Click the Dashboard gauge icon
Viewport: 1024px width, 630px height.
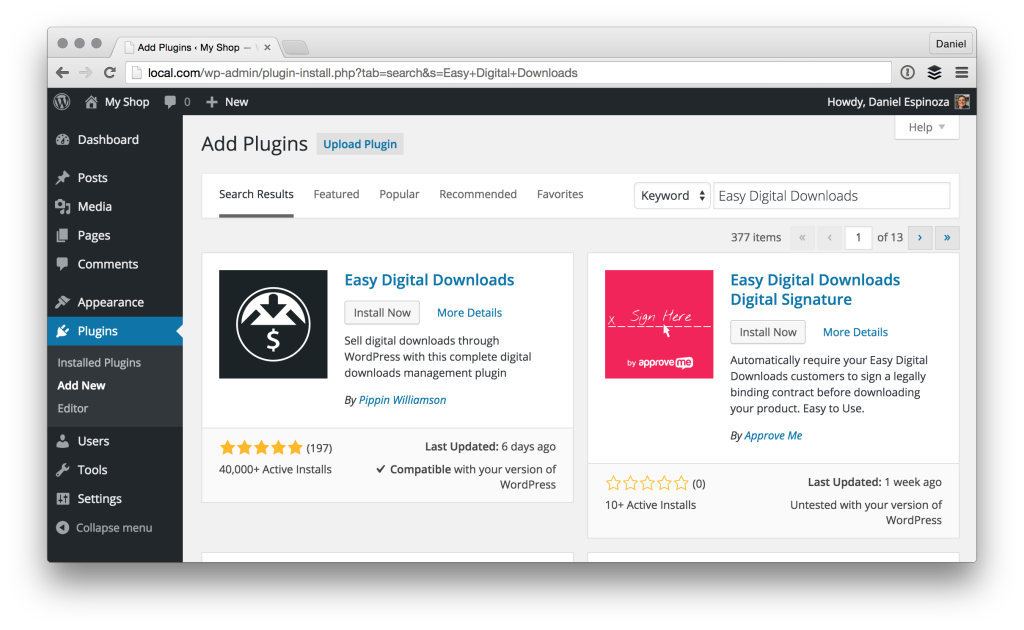pyautogui.click(x=63, y=140)
